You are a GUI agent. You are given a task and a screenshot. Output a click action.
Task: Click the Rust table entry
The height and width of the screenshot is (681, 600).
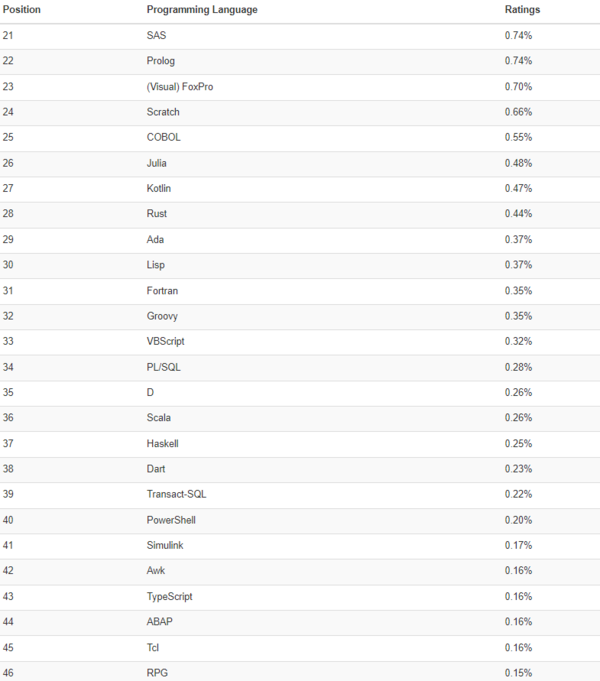156,214
